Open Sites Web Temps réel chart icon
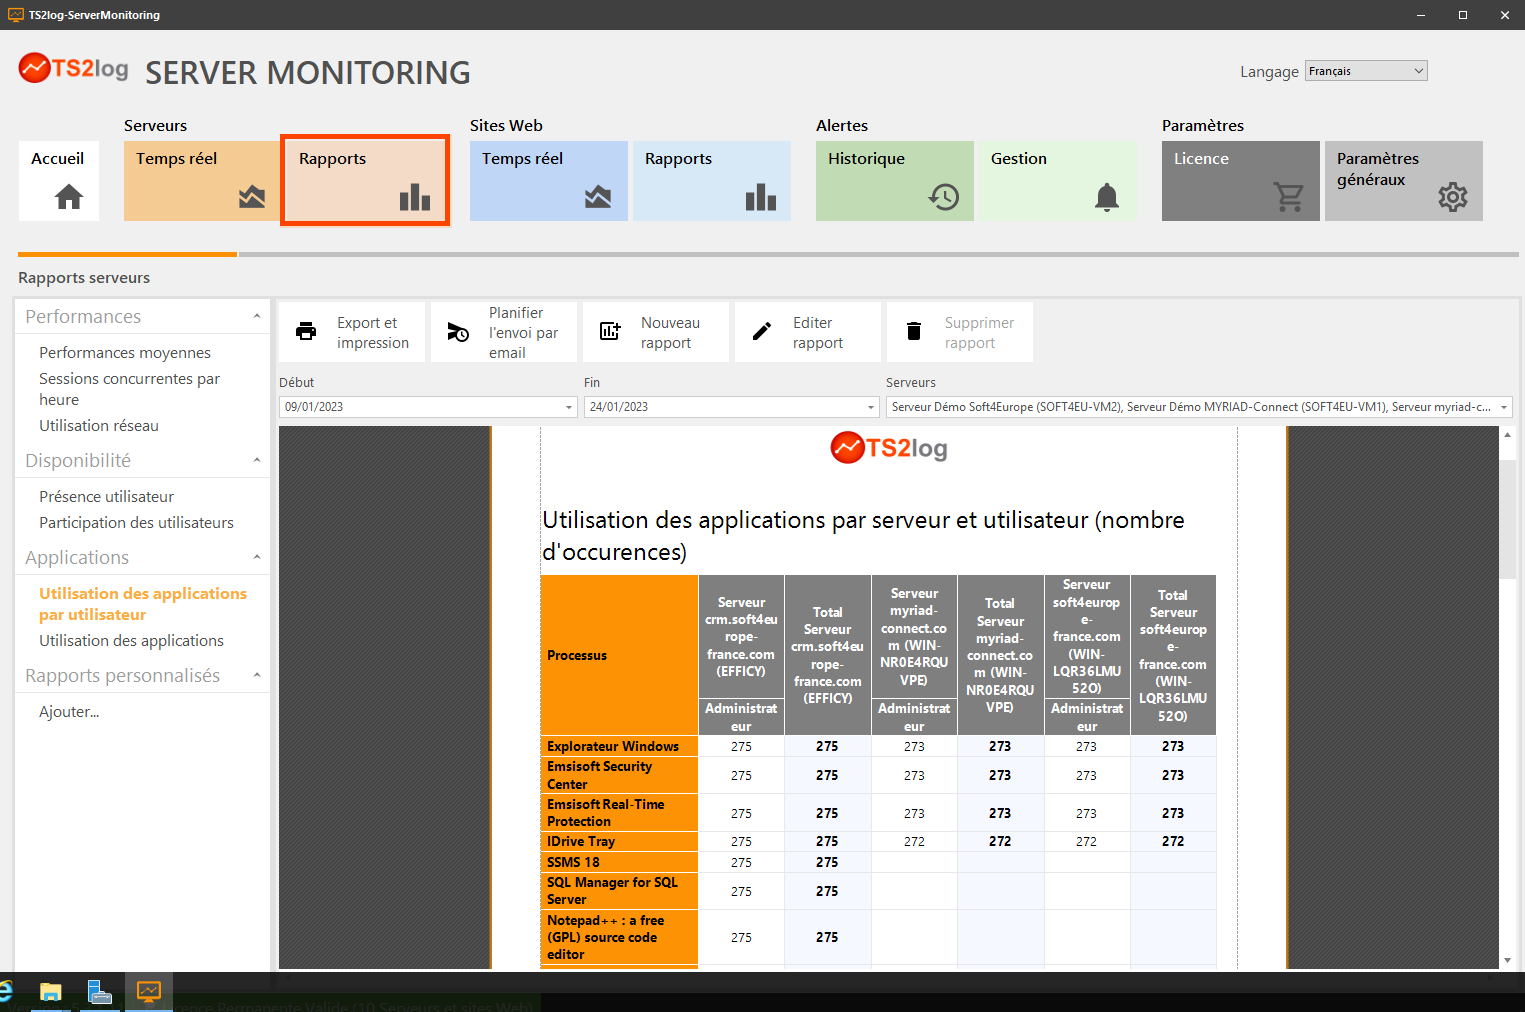 [x=598, y=197]
